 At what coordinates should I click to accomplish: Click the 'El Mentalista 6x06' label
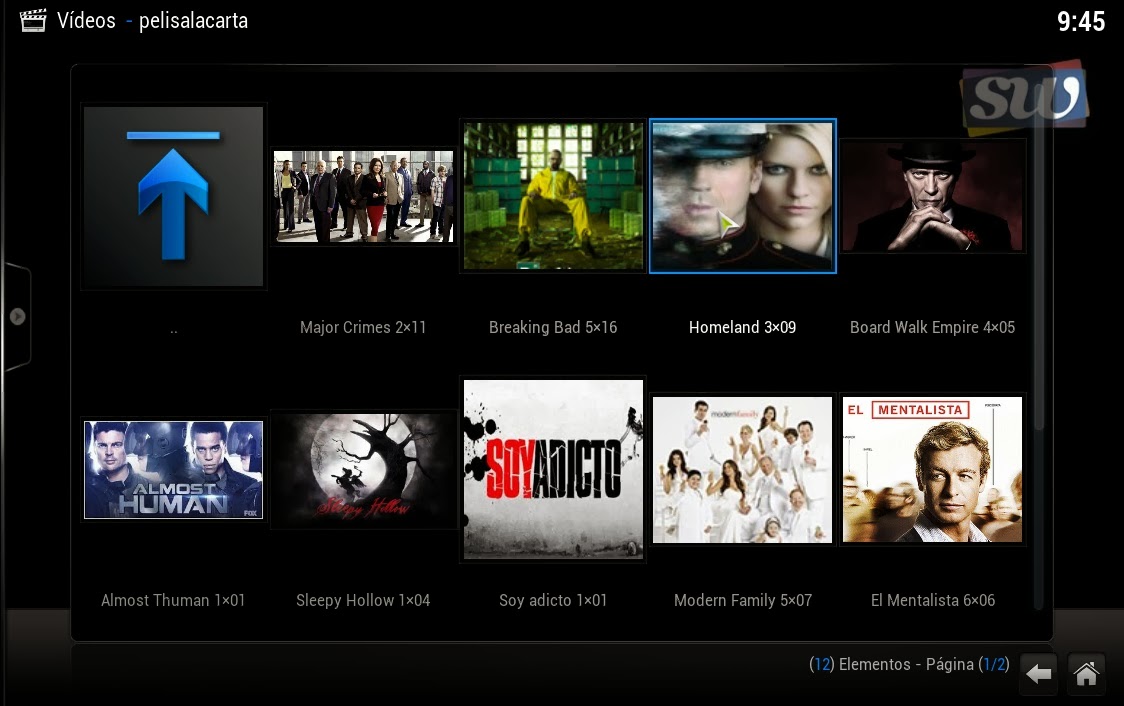pyautogui.click(x=933, y=601)
